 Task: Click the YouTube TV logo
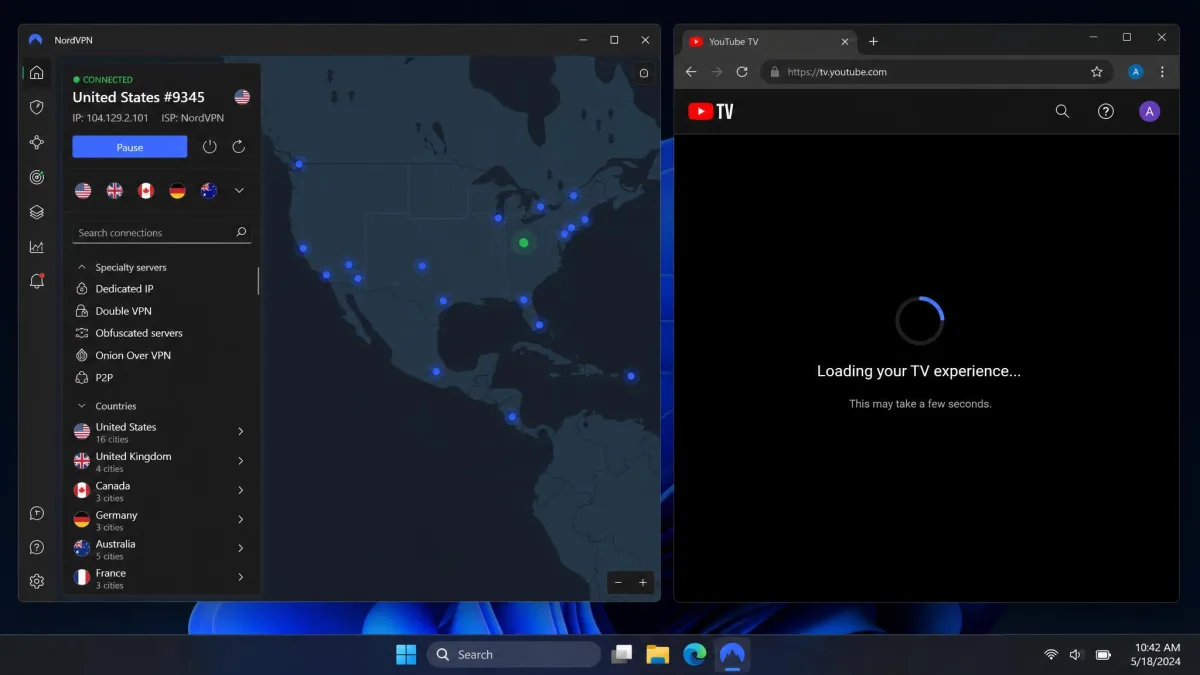click(711, 111)
